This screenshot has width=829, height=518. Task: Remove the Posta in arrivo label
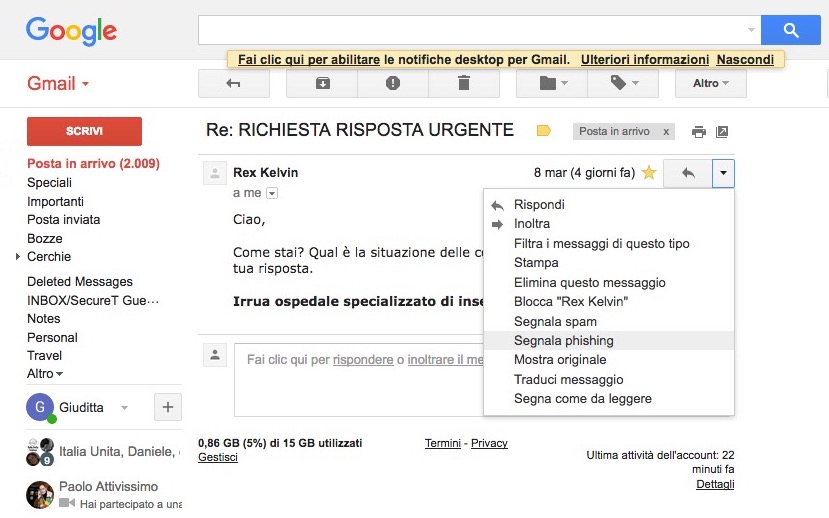point(666,132)
